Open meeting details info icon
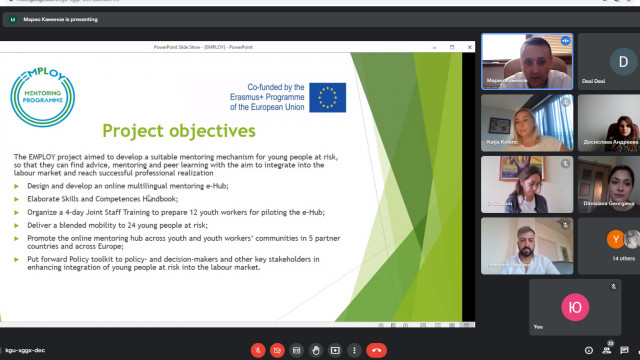The width and height of the screenshot is (640, 360). point(589,350)
